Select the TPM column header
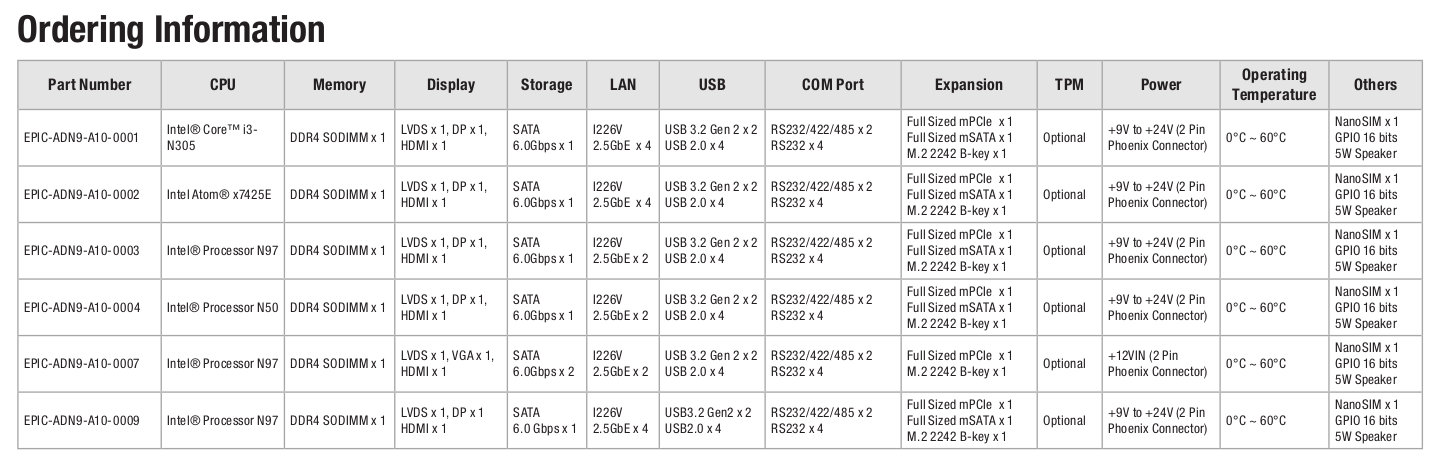Viewport: 1441px width, 467px height. (x=1068, y=85)
